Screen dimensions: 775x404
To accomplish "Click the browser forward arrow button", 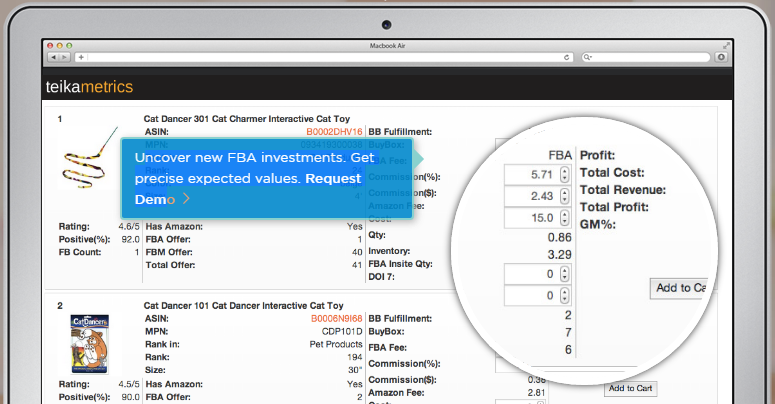I will coord(63,57).
